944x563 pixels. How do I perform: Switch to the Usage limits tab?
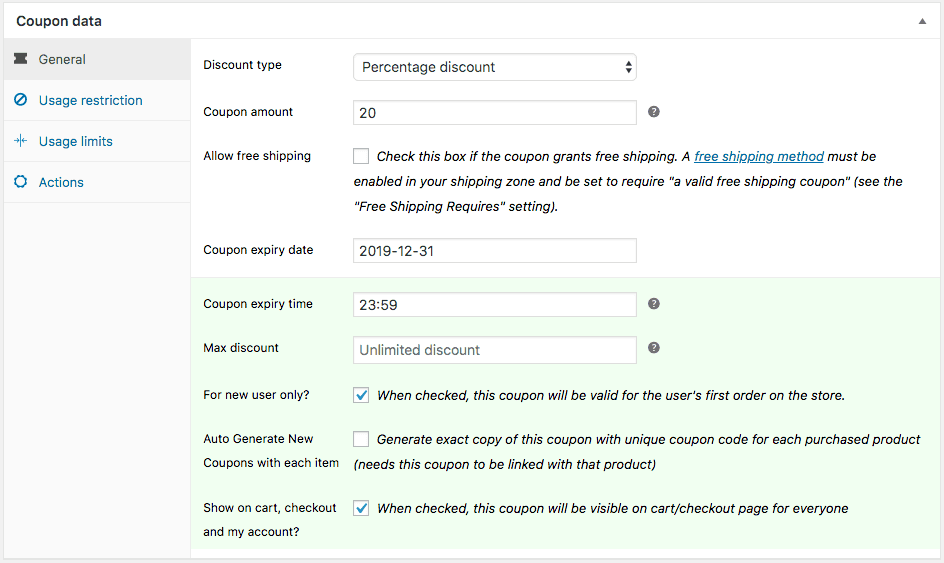pos(97,141)
